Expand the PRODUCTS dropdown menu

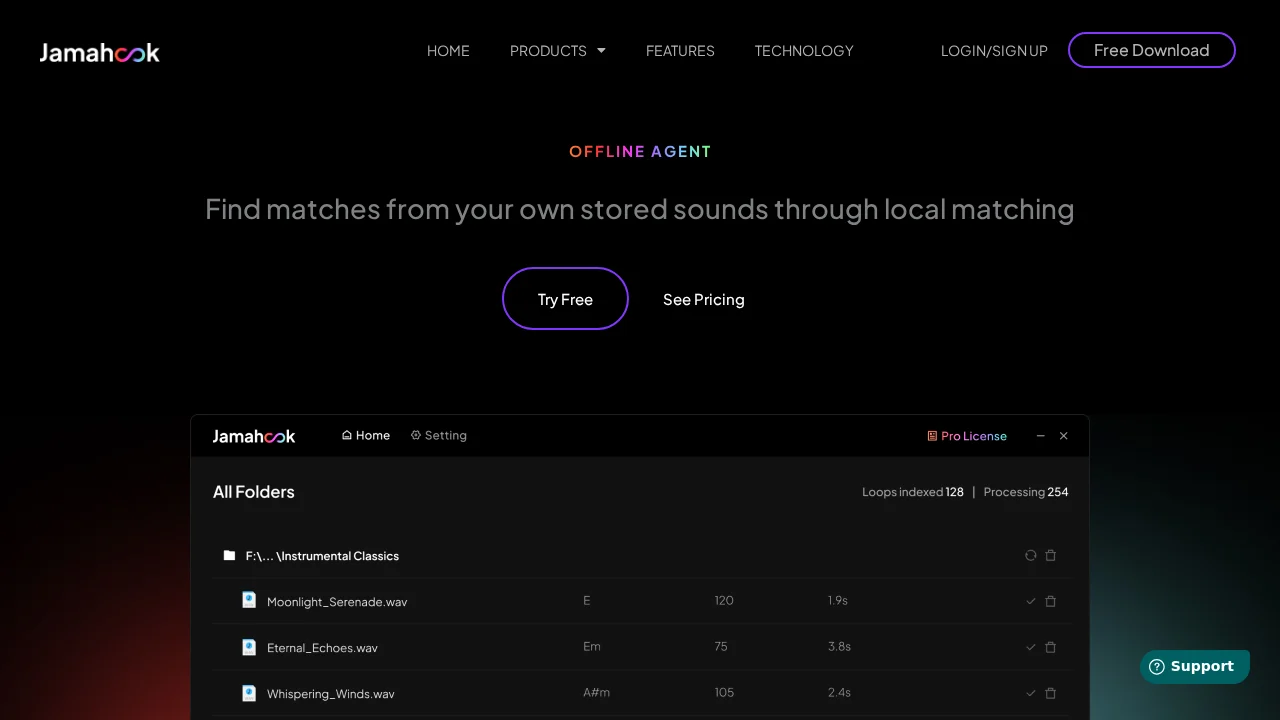tap(557, 50)
